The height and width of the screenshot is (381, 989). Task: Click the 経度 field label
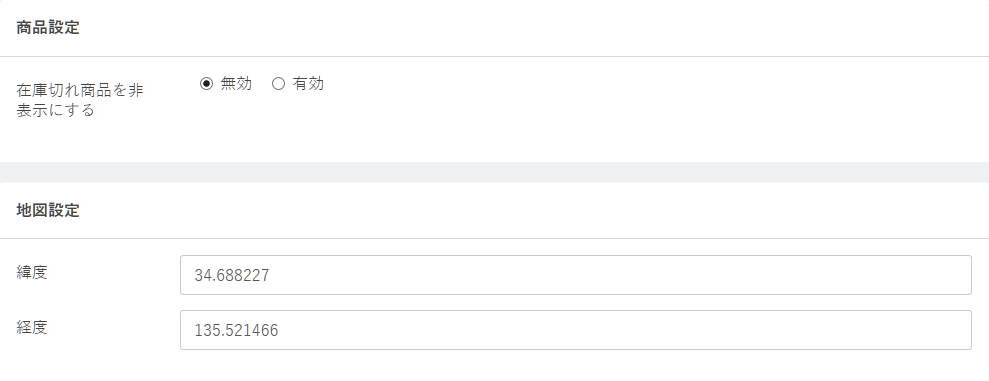pos(32,327)
